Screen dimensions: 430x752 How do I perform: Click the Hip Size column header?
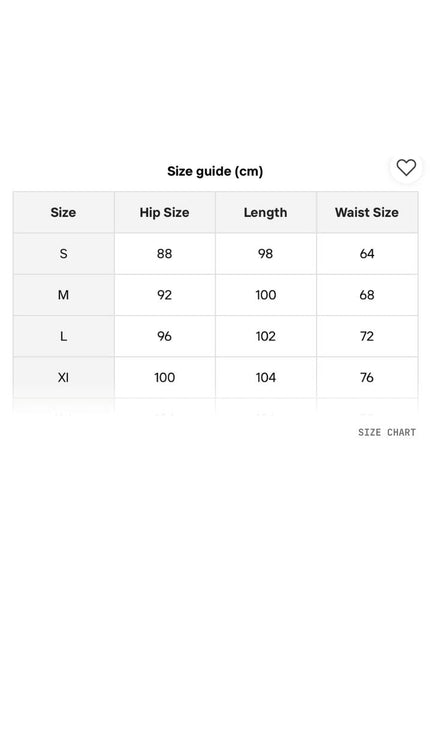pyautogui.click(x=164, y=212)
